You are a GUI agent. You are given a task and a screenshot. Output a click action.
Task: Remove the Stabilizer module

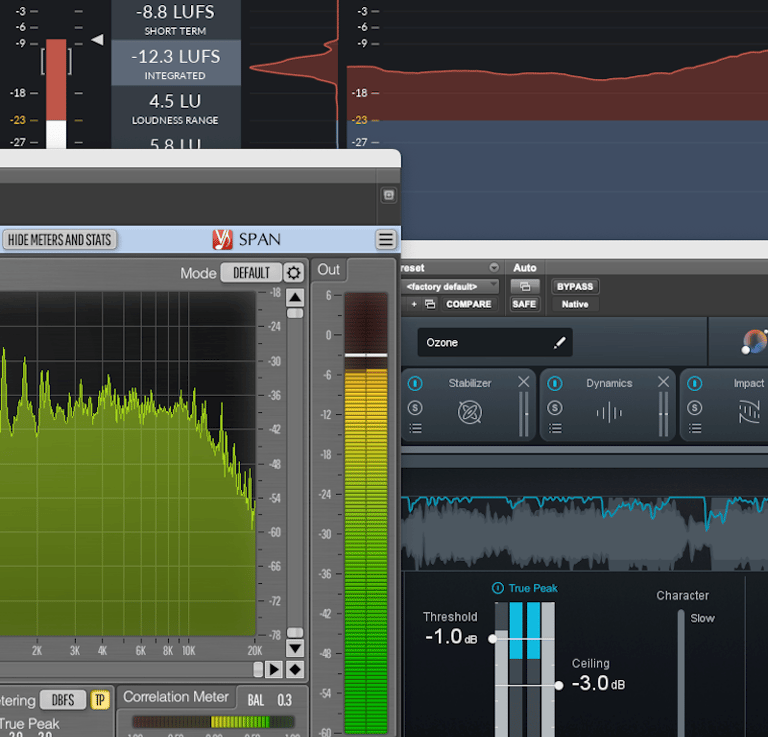coord(524,381)
